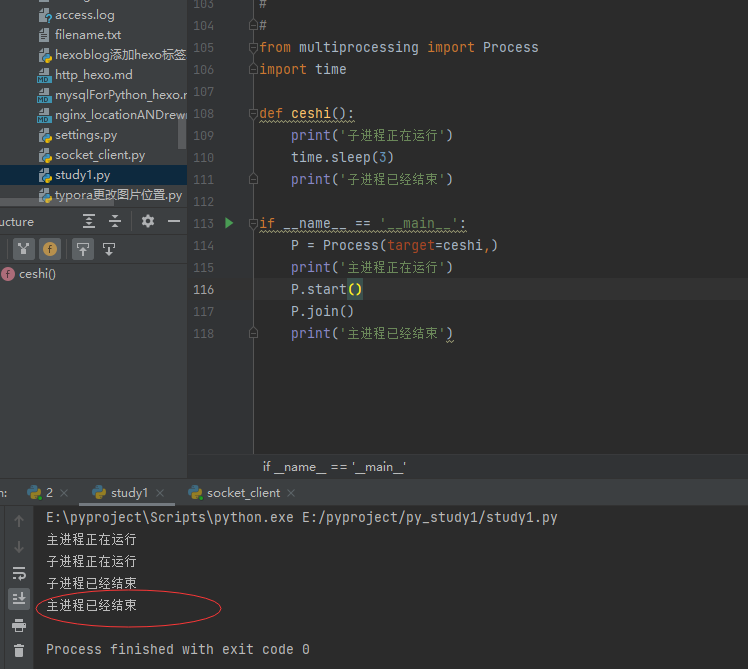Click the up arrow in run console
This screenshot has width=748, height=669.
[19, 521]
